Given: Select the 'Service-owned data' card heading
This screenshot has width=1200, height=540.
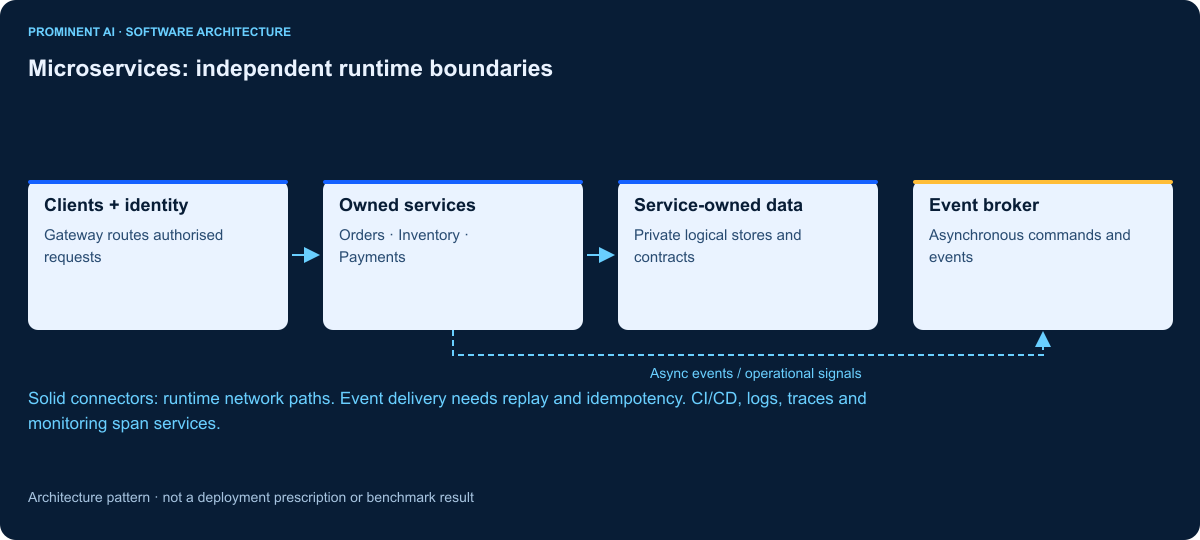Looking at the screenshot, I should (718, 205).
